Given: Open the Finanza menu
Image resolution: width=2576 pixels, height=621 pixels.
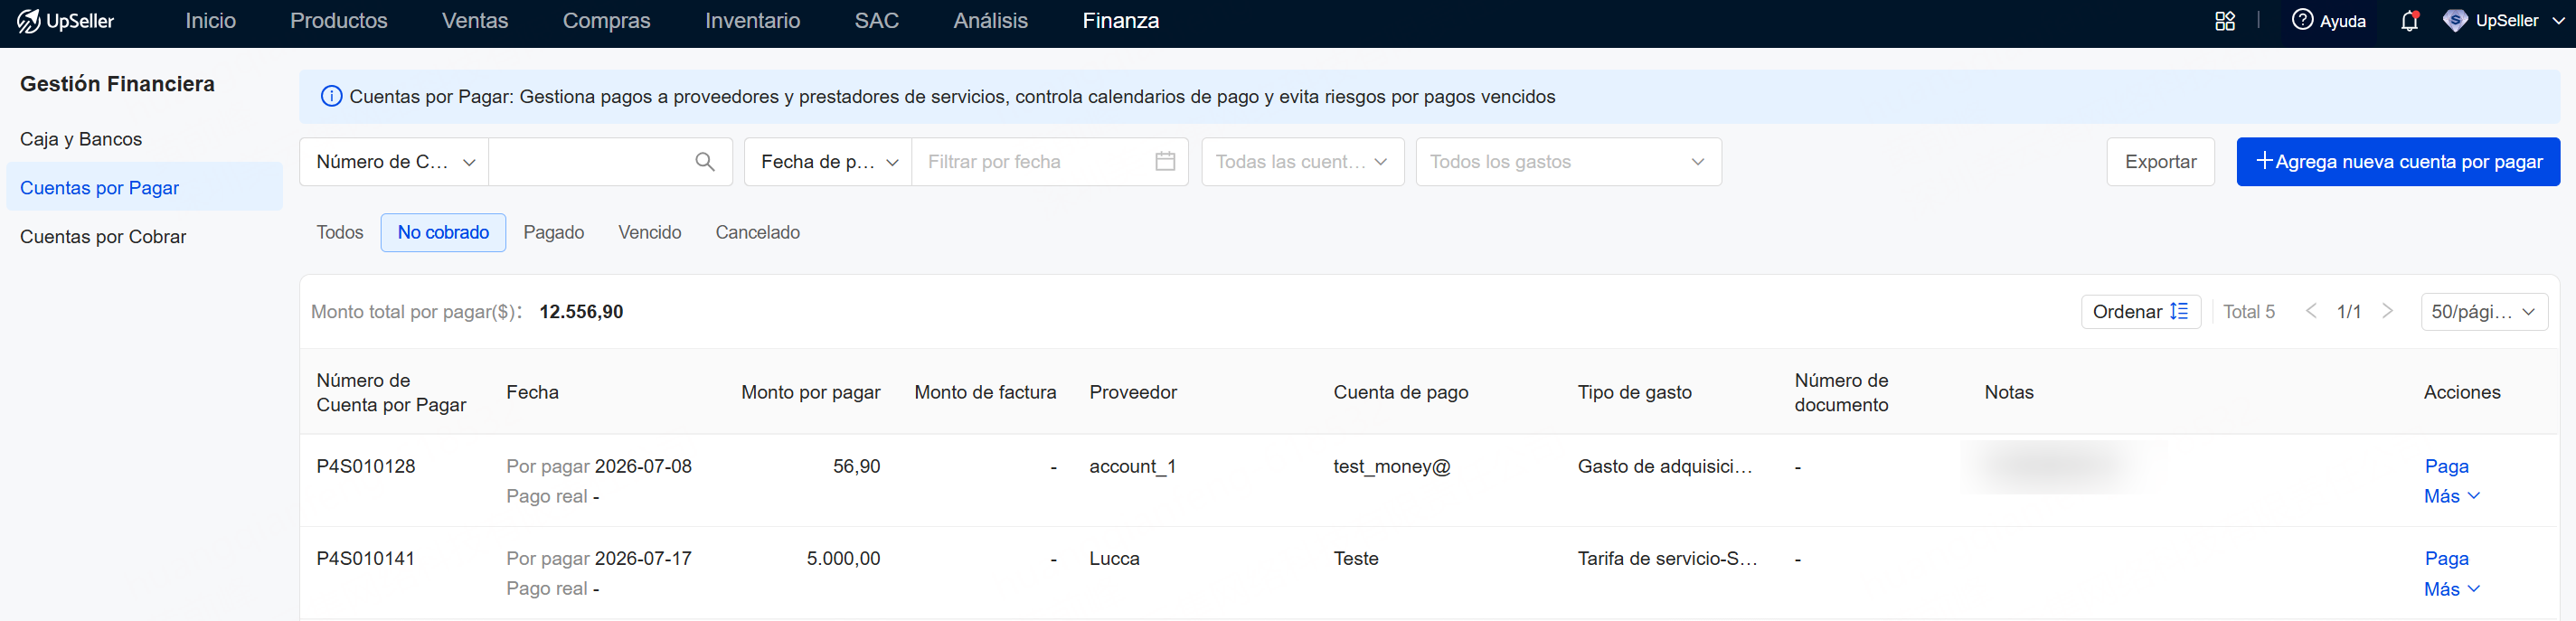Looking at the screenshot, I should pyautogui.click(x=1121, y=21).
